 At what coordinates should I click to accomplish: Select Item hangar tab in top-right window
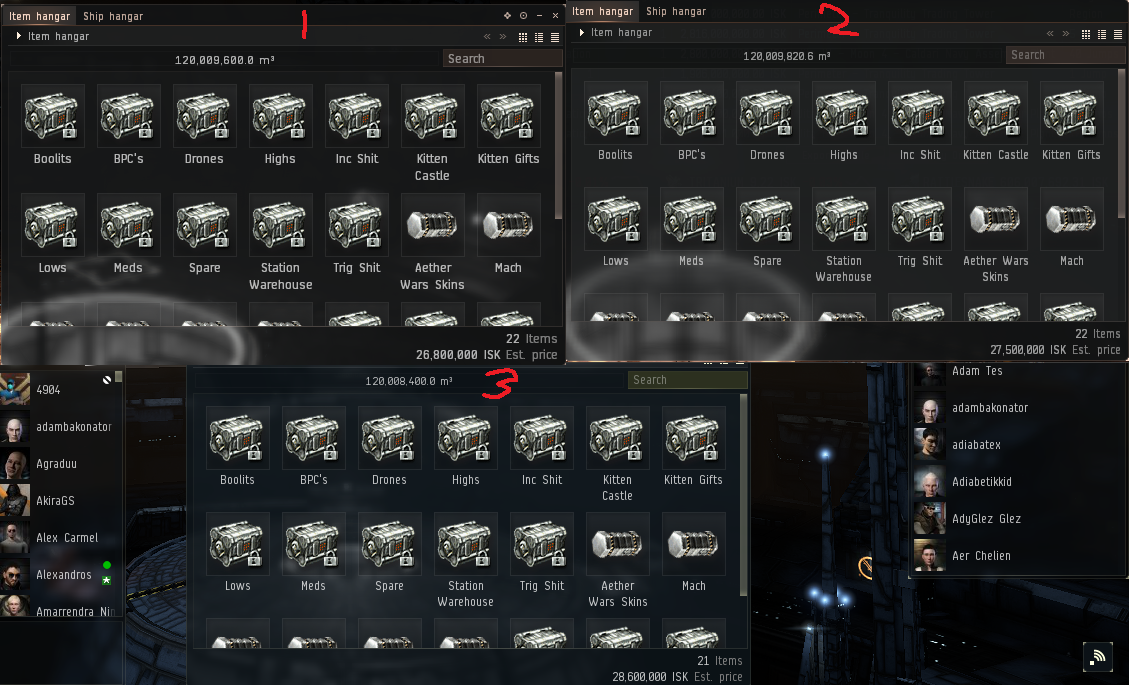[603, 12]
